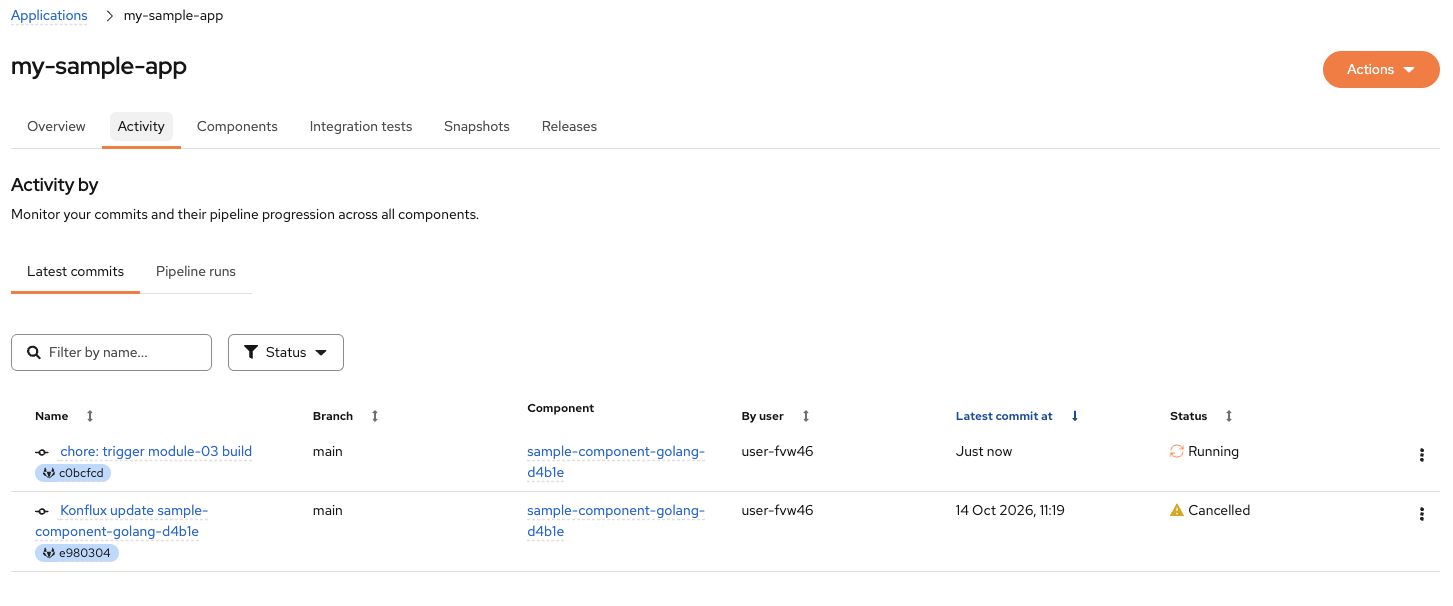This screenshot has width=1453, height=606.
Task: Open Konflux update sample-component commit link
Action: pyautogui.click(x=122, y=521)
